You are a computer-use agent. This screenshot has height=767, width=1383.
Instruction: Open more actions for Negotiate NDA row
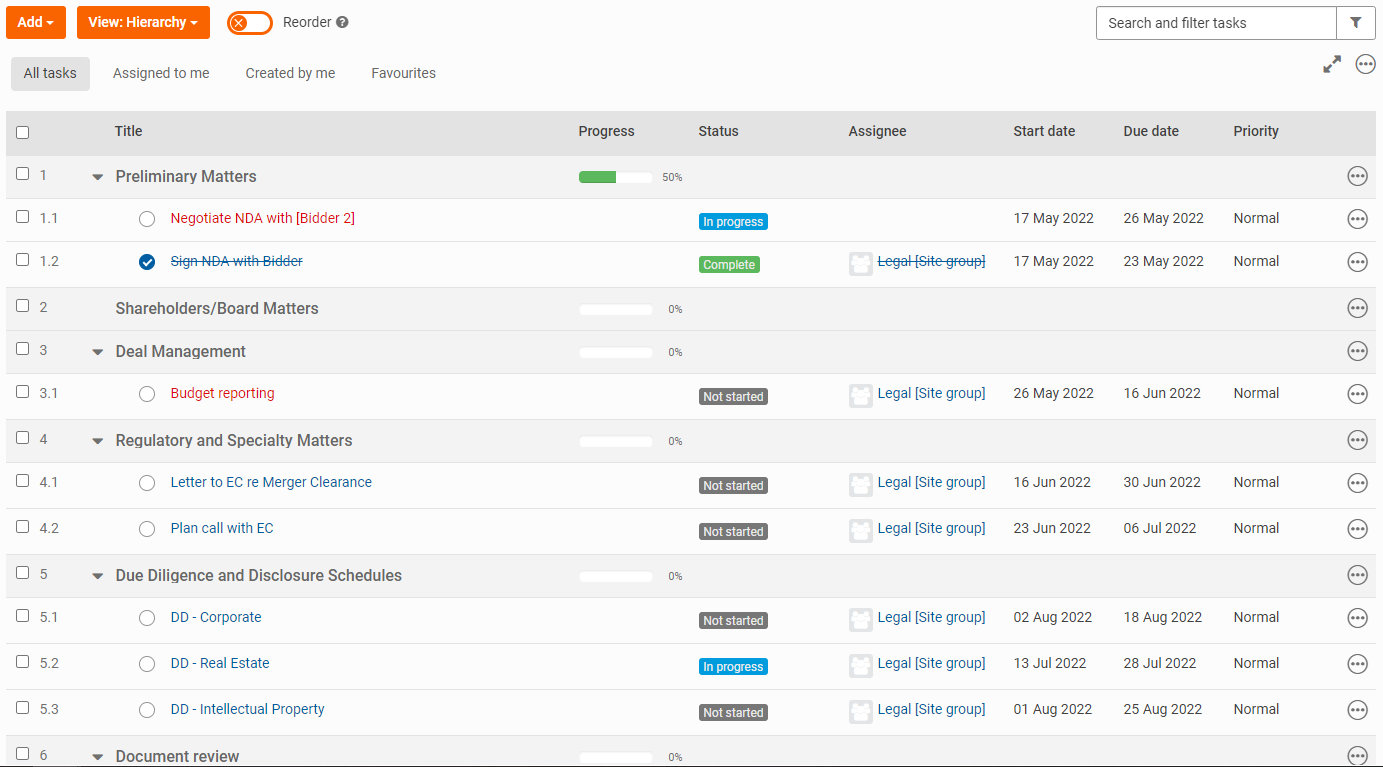[1357, 219]
